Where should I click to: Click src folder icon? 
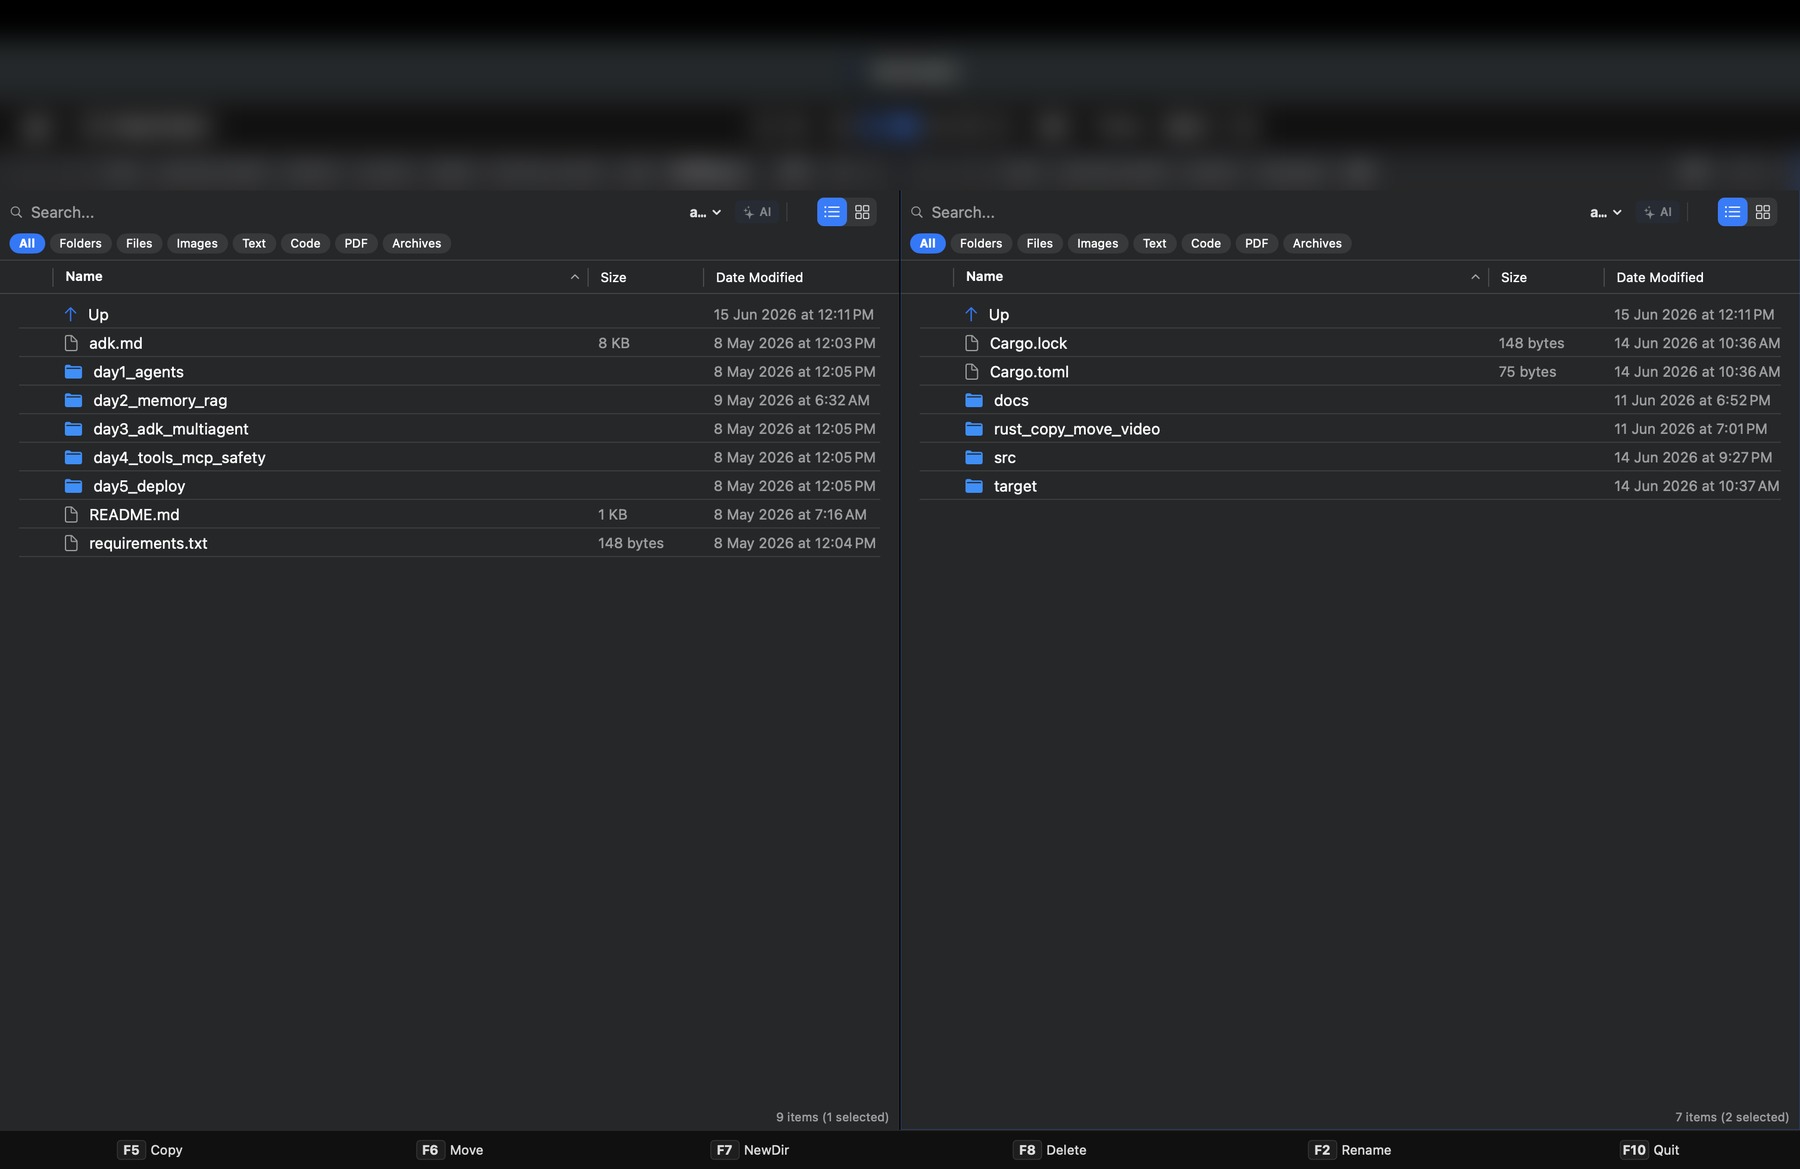pyautogui.click(x=974, y=457)
